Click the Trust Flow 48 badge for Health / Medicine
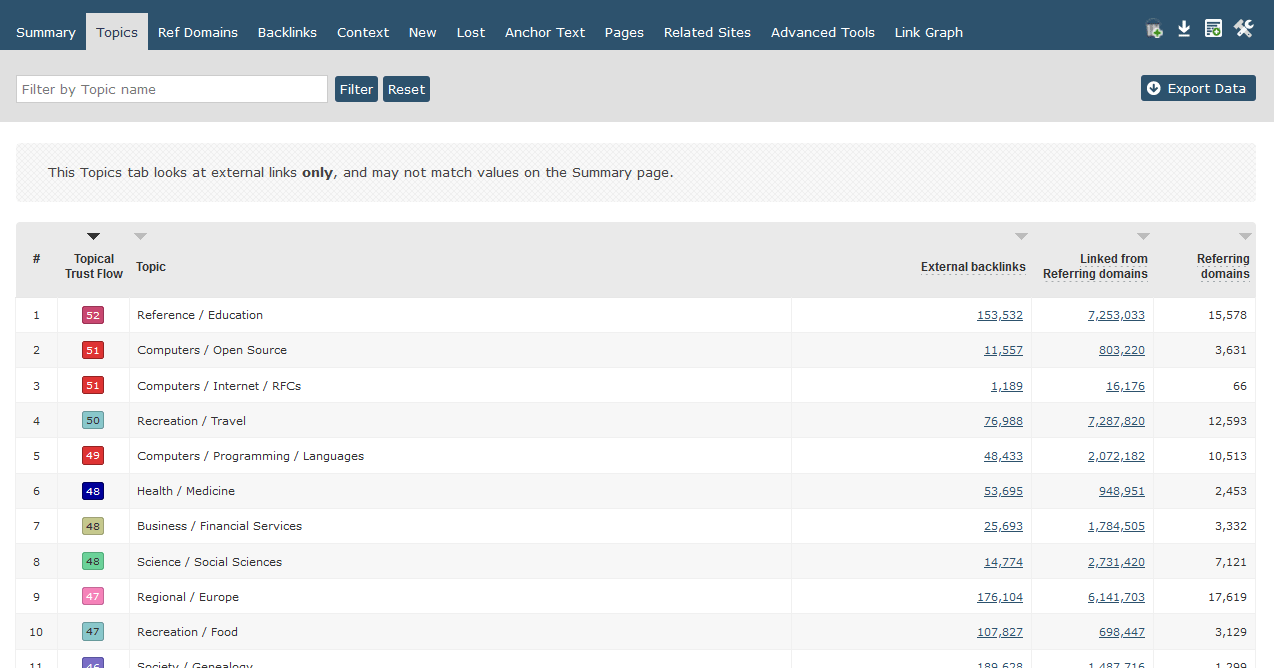This screenshot has width=1274, height=668. (93, 491)
